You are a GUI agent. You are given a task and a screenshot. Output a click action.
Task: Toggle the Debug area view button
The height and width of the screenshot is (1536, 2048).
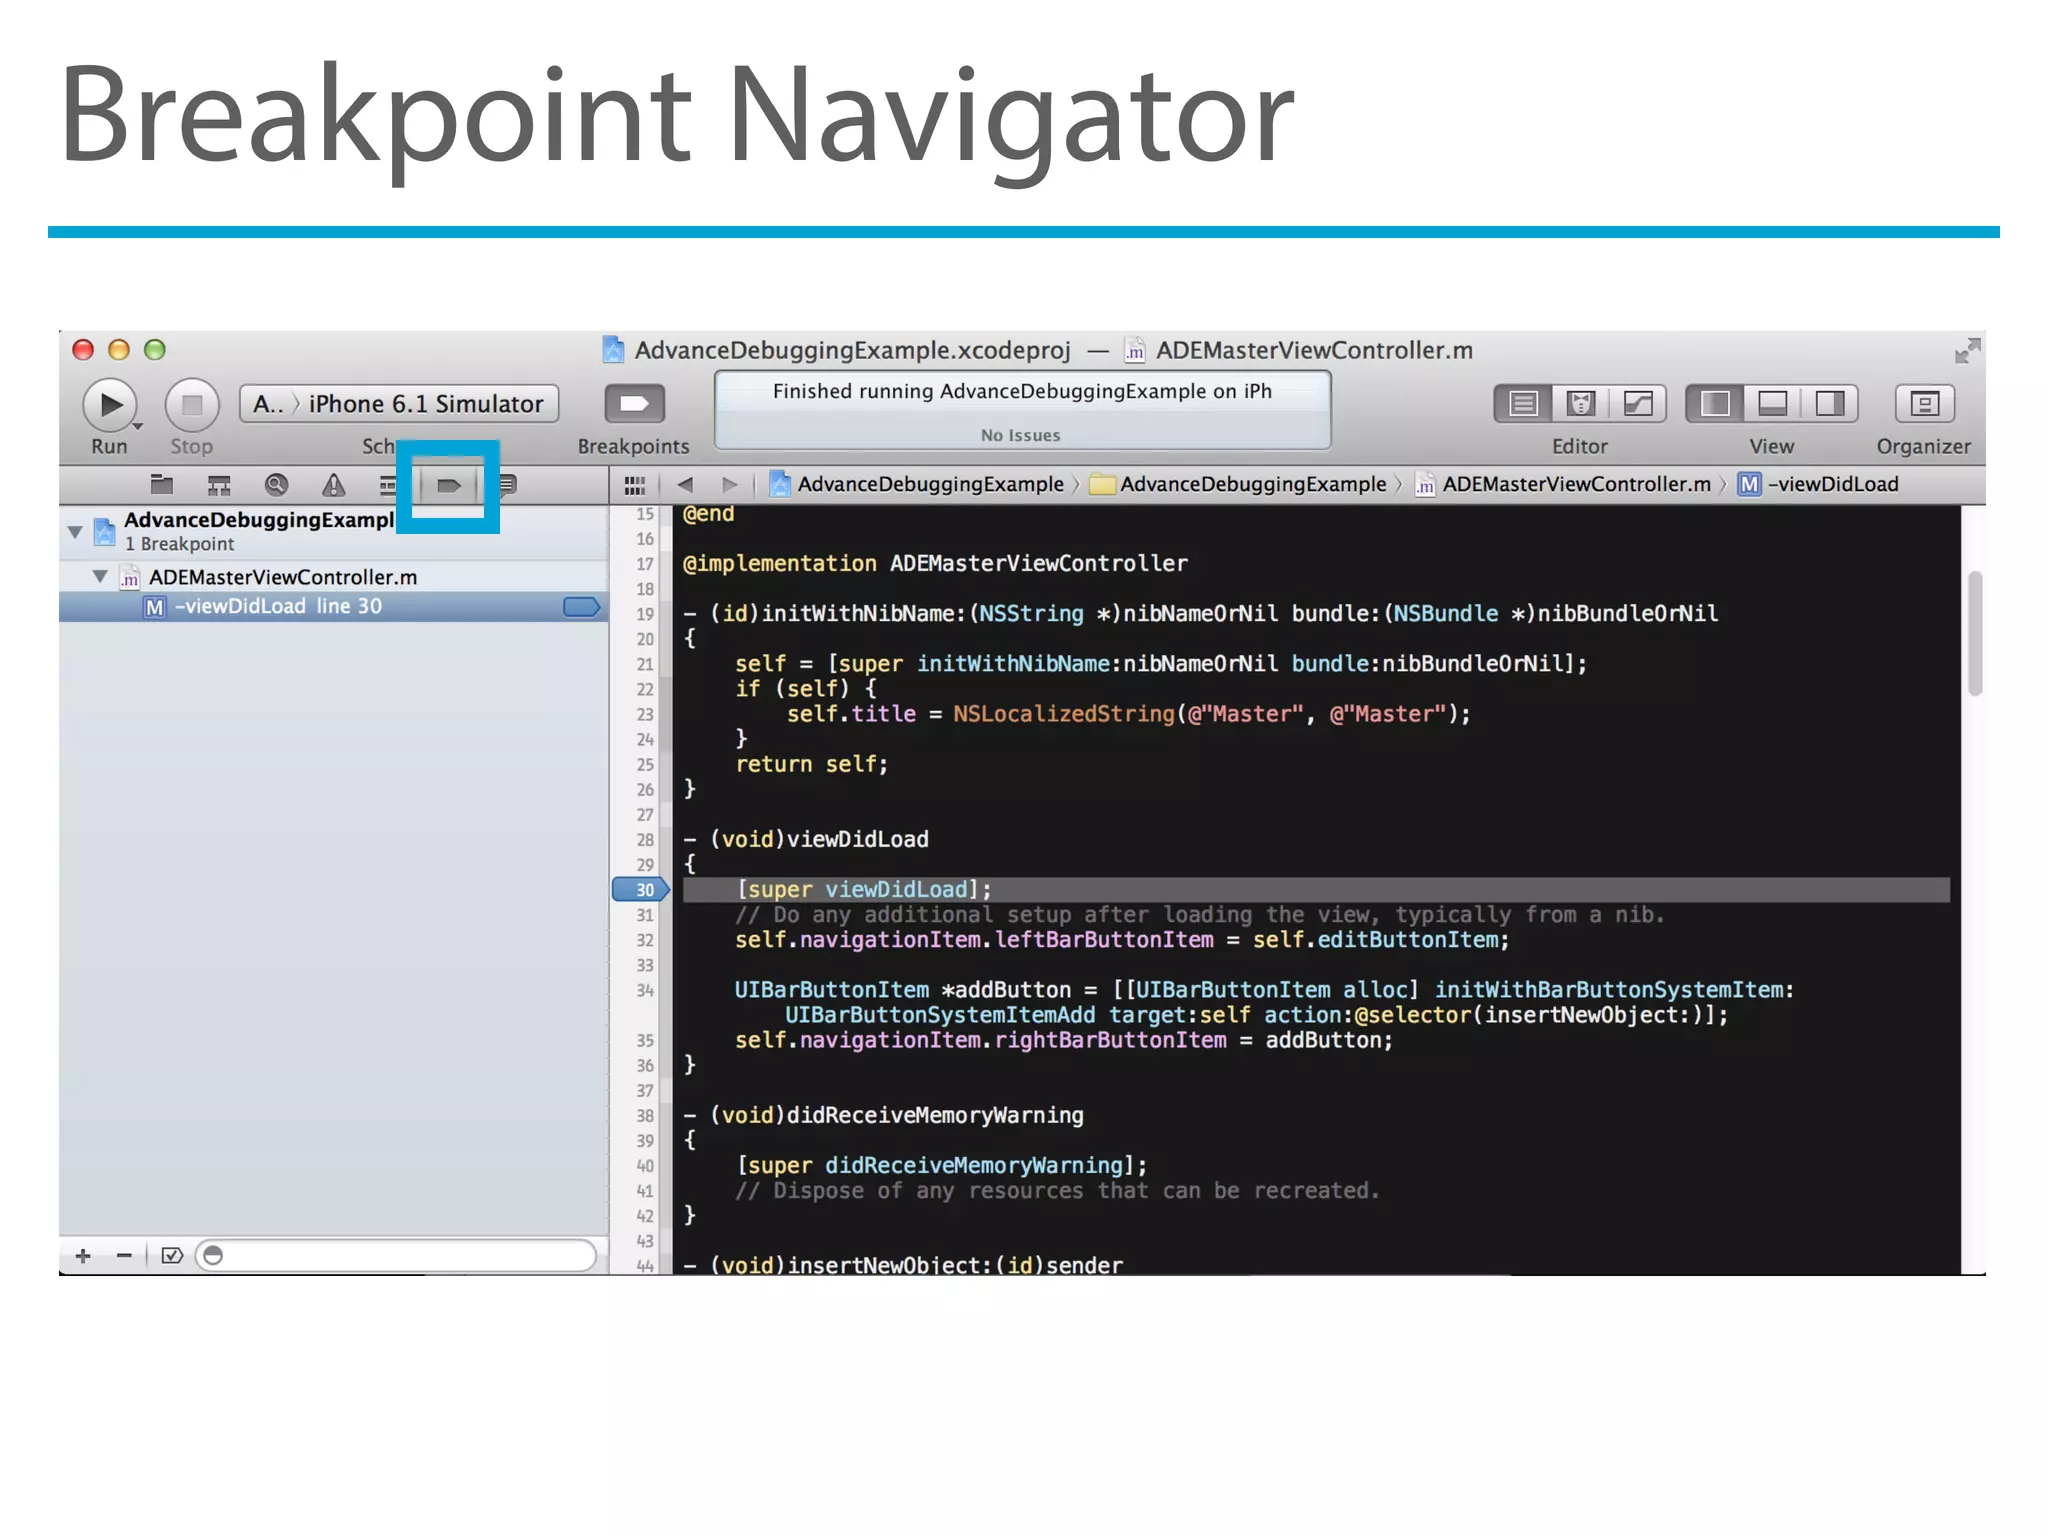pos(1772,404)
